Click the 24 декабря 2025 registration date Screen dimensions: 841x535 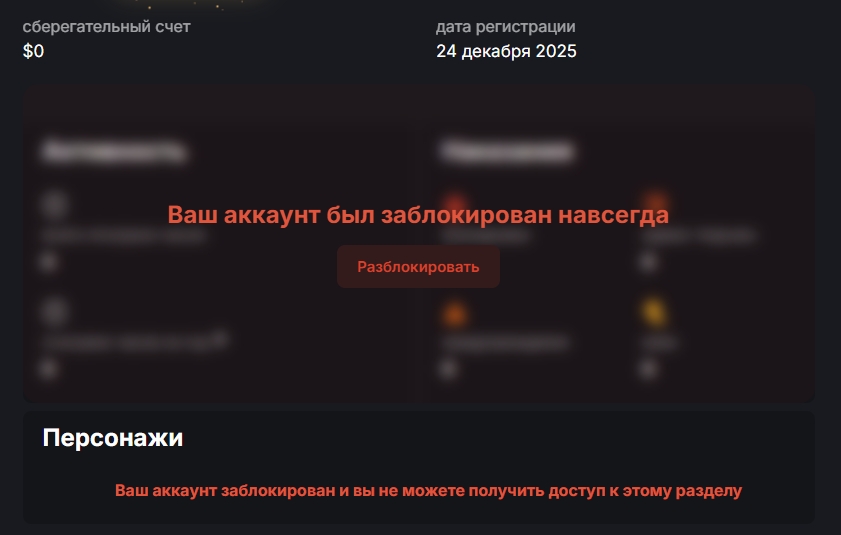pos(506,51)
